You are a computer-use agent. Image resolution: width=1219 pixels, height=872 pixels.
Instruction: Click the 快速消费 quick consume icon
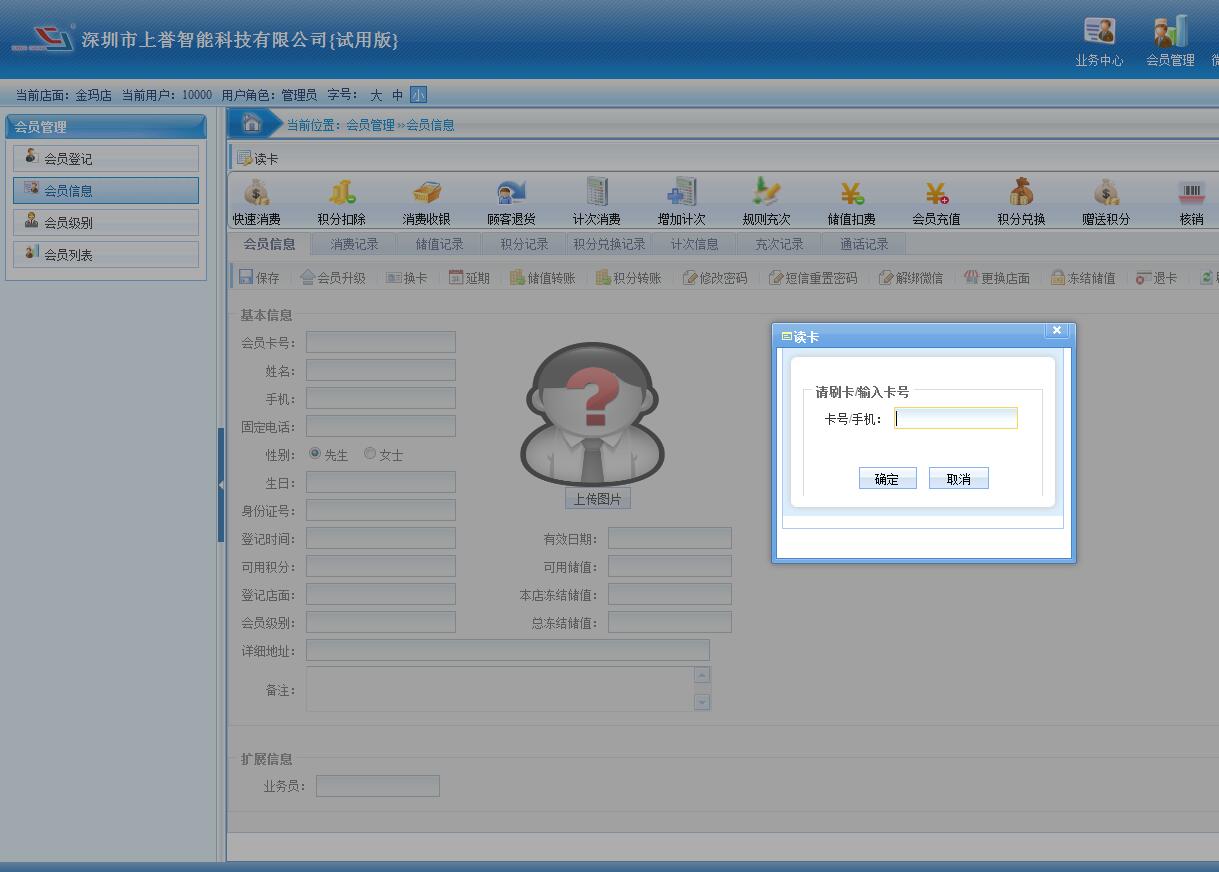[256, 193]
